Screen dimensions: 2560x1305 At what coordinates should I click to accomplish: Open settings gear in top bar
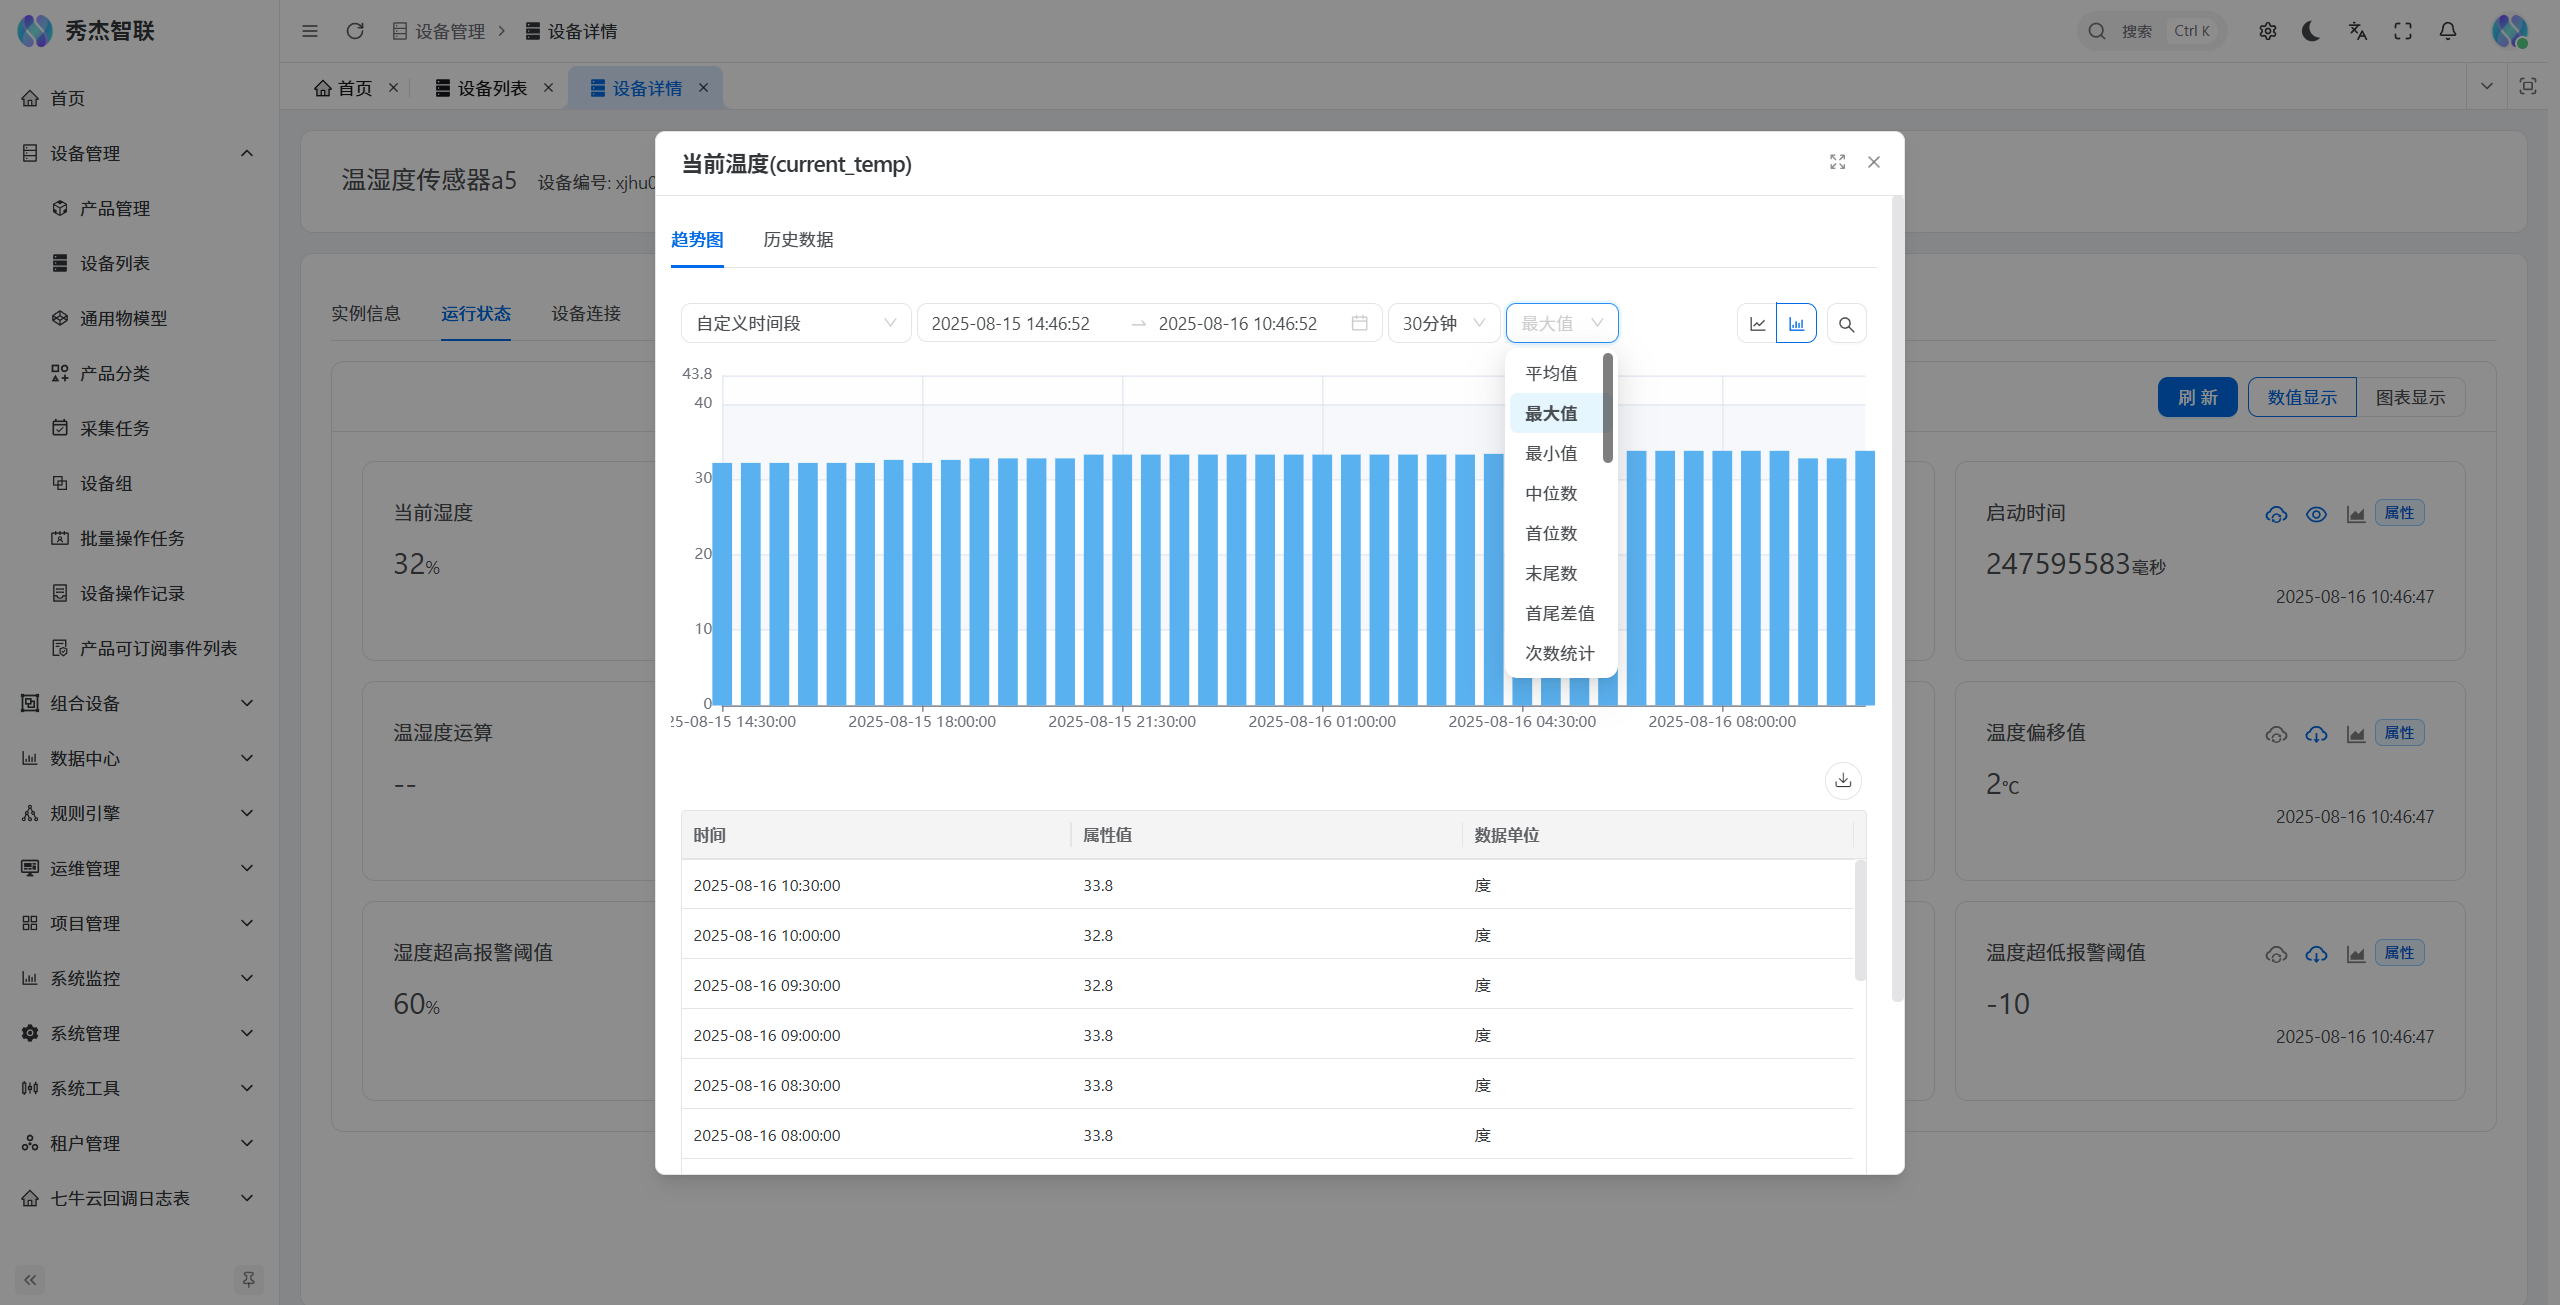(2267, 31)
